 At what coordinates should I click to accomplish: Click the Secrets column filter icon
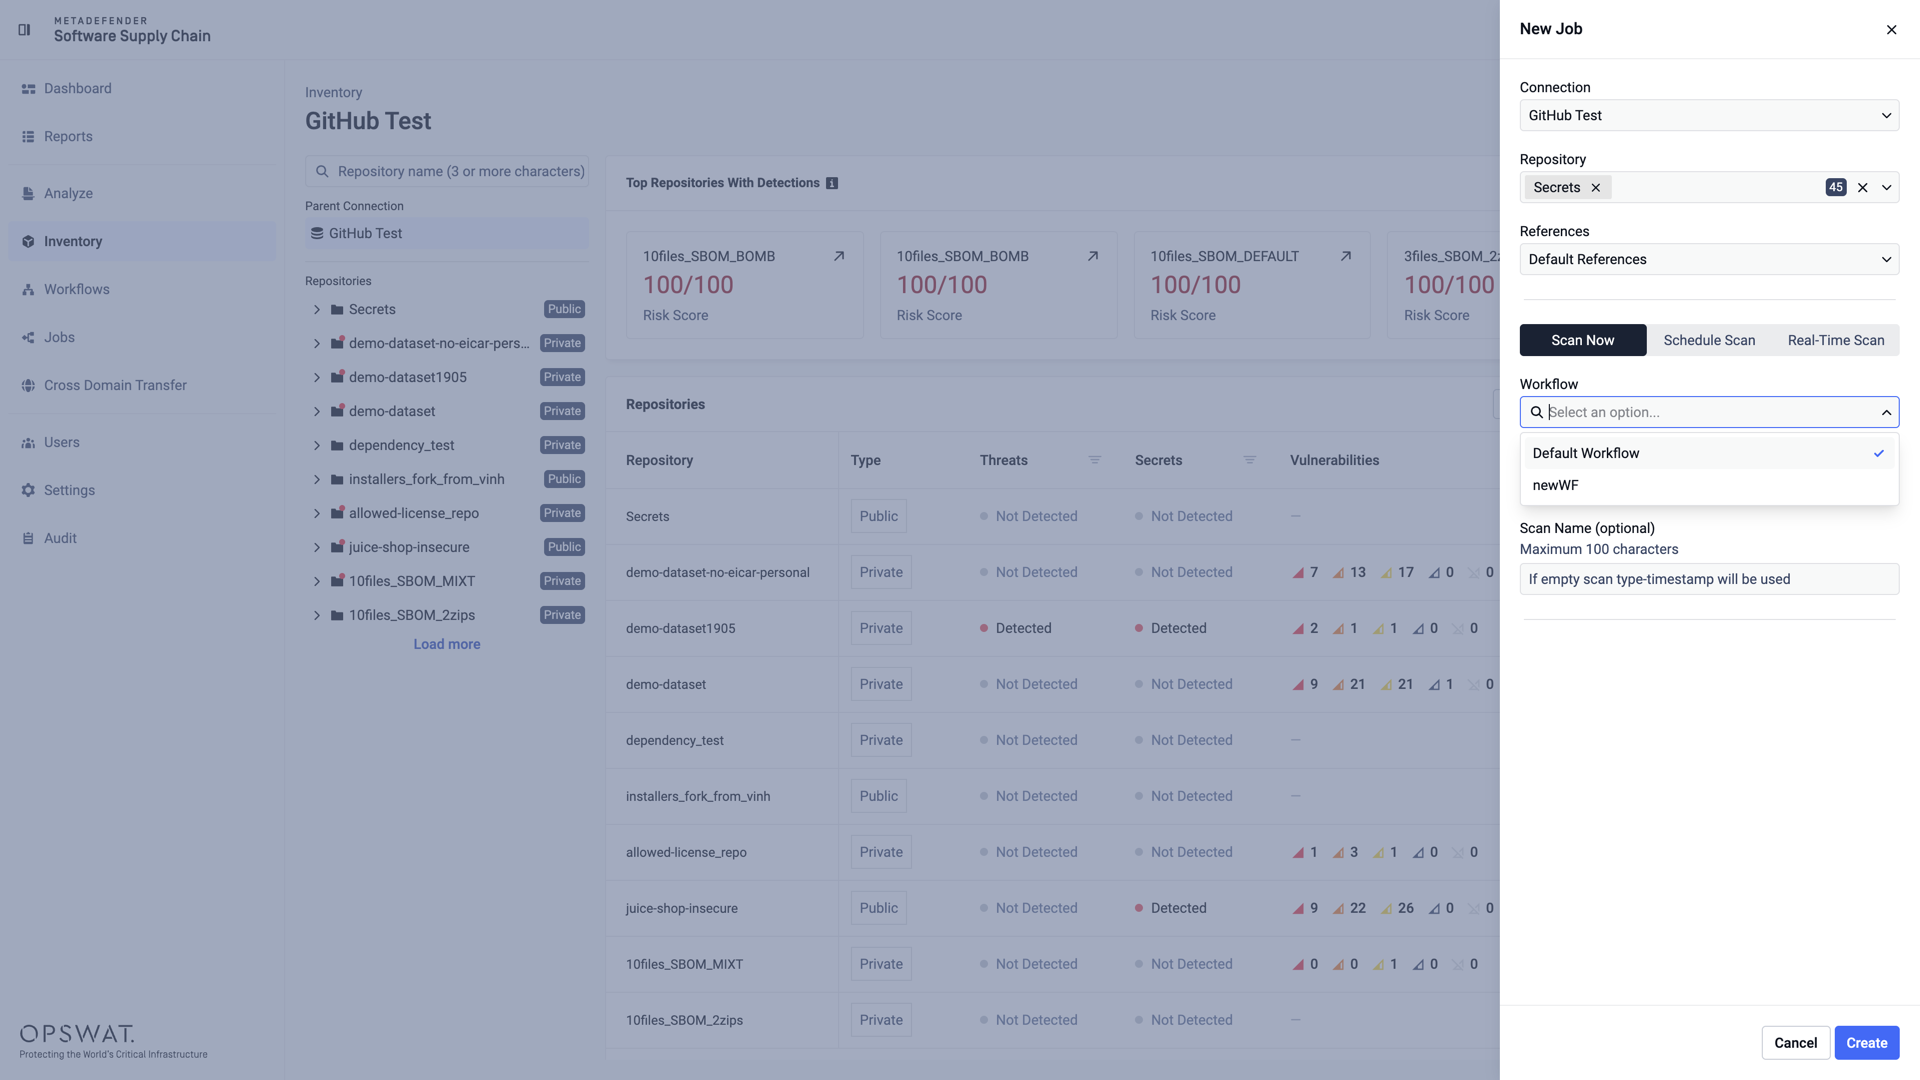point(1250,460)
